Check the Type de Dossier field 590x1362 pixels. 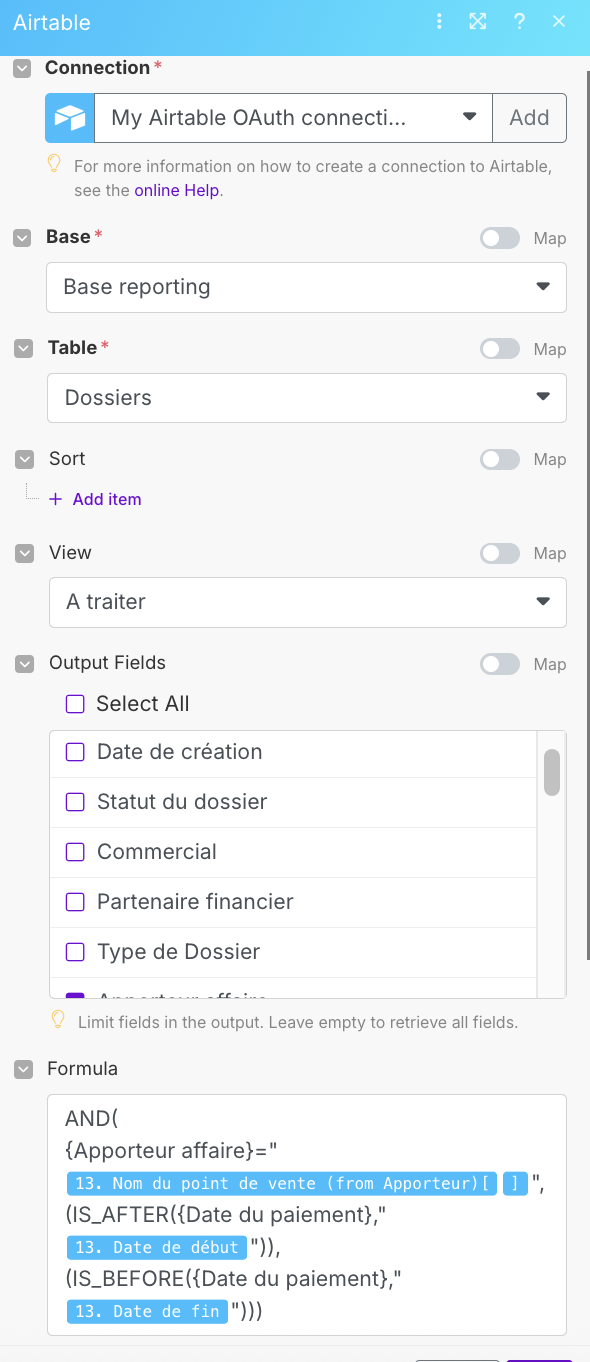click(75, 952)
